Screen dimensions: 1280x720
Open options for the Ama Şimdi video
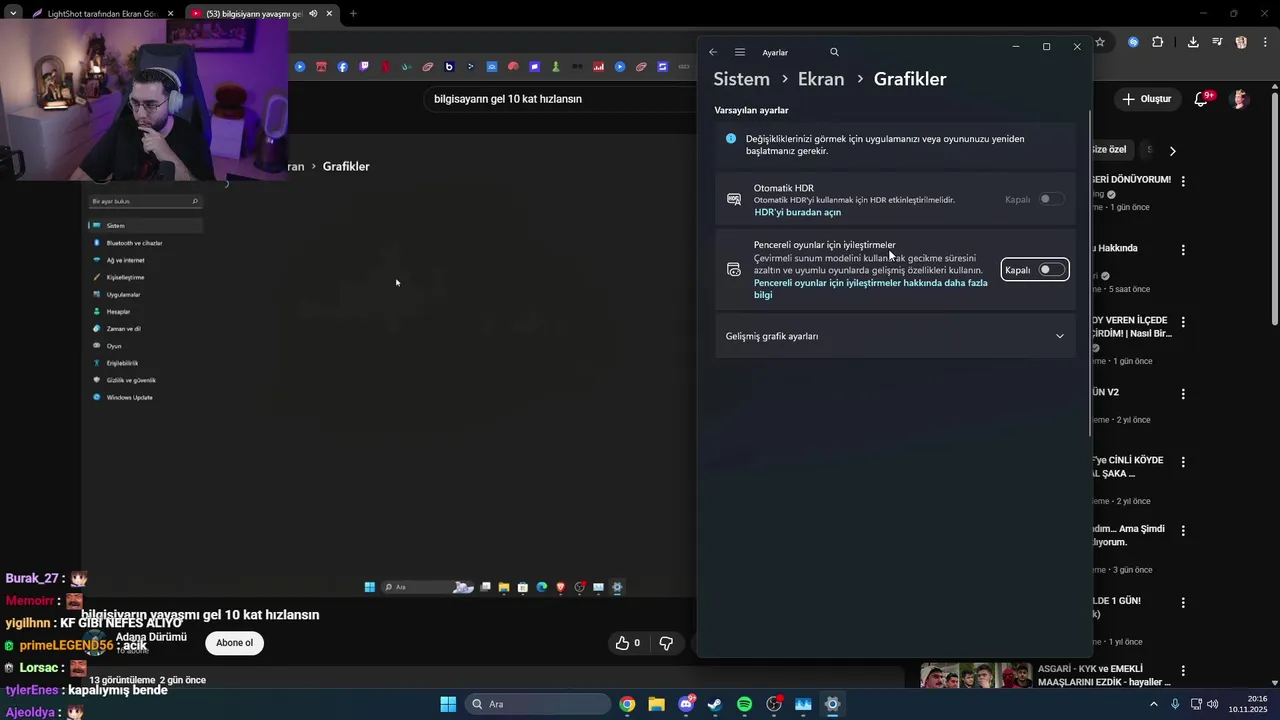pyautogui.click(x=1183, y=531)
